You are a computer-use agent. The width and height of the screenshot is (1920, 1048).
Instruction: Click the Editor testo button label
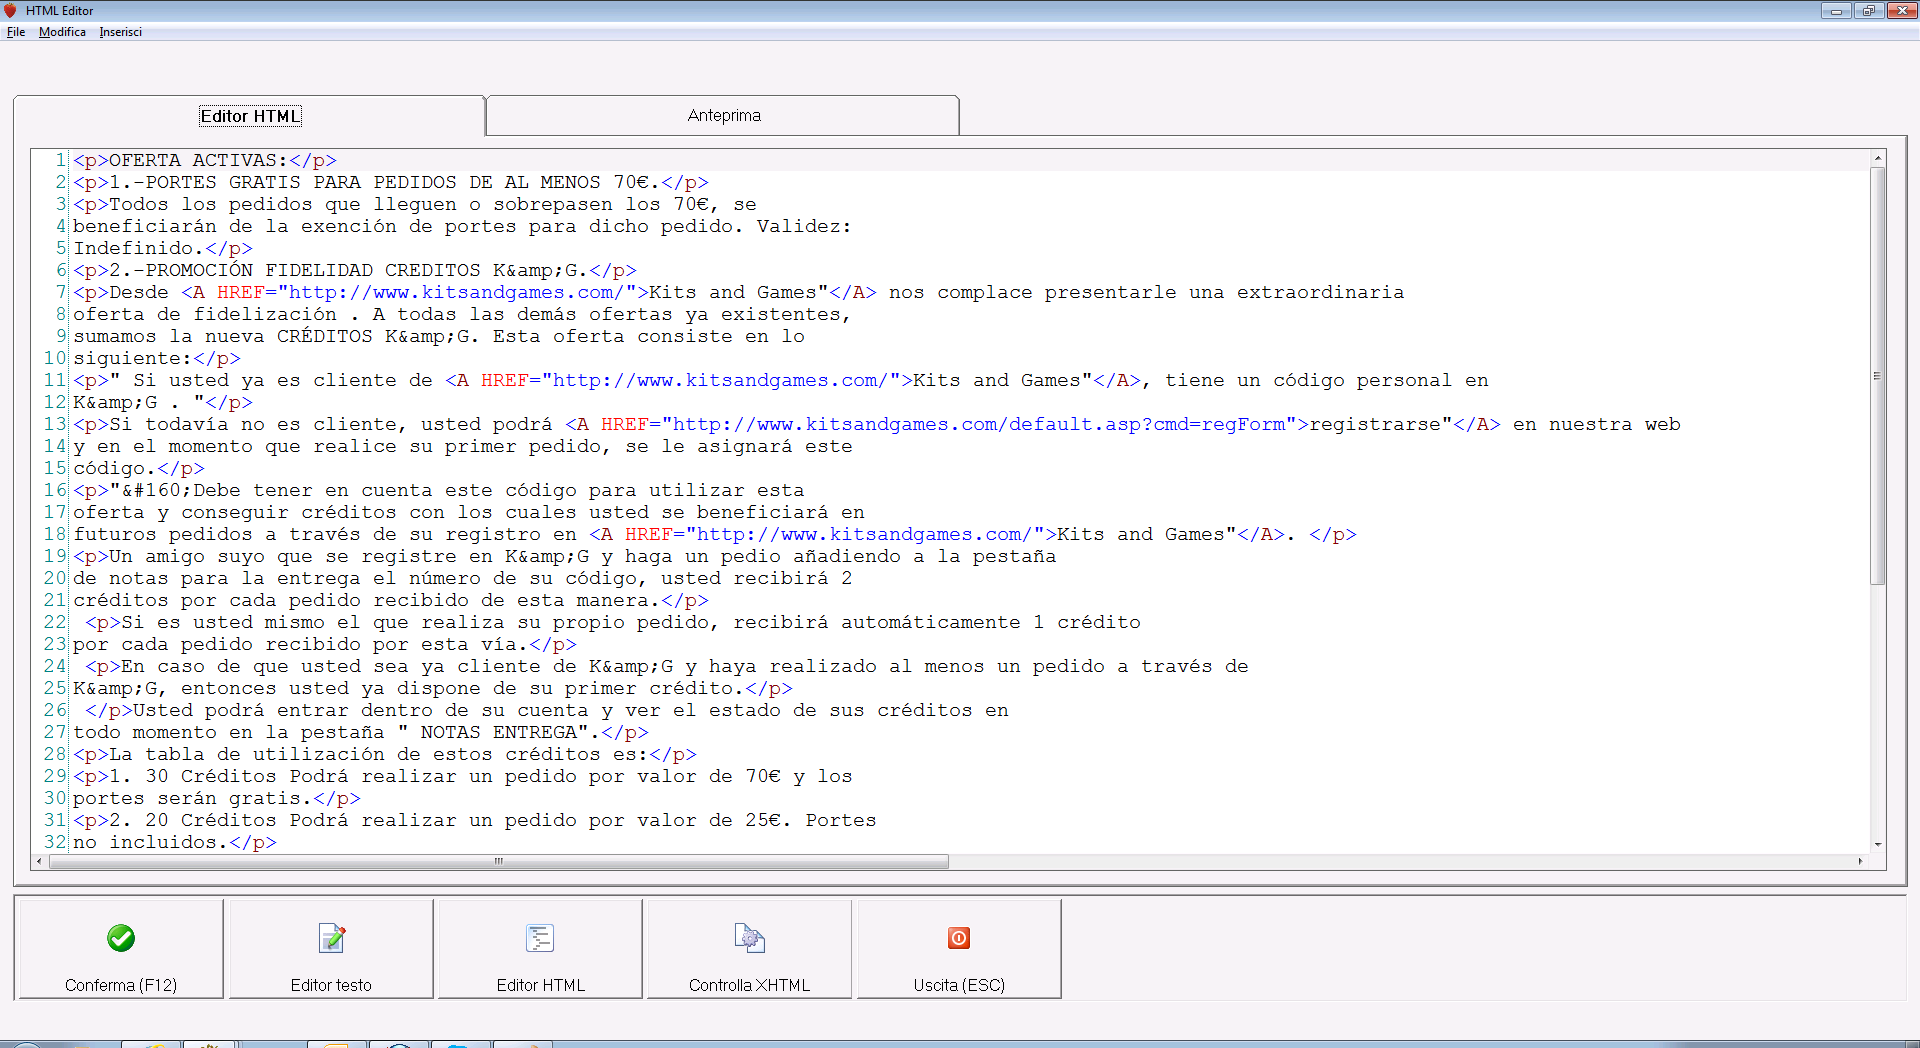pos(331,985)
